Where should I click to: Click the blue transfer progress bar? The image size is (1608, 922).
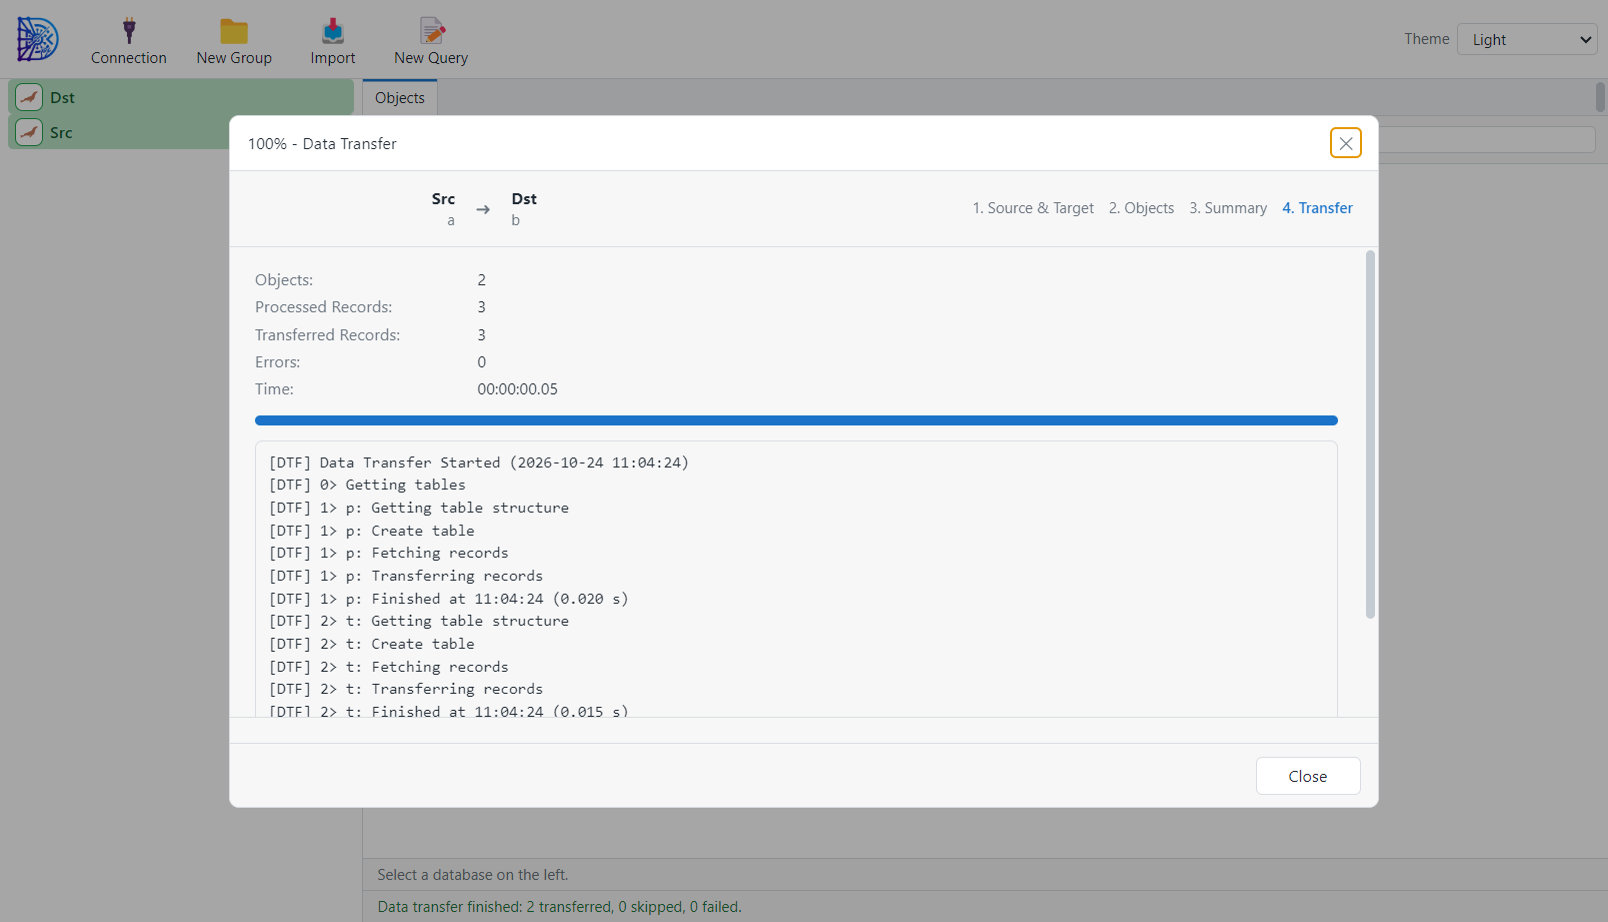point(796,420)
